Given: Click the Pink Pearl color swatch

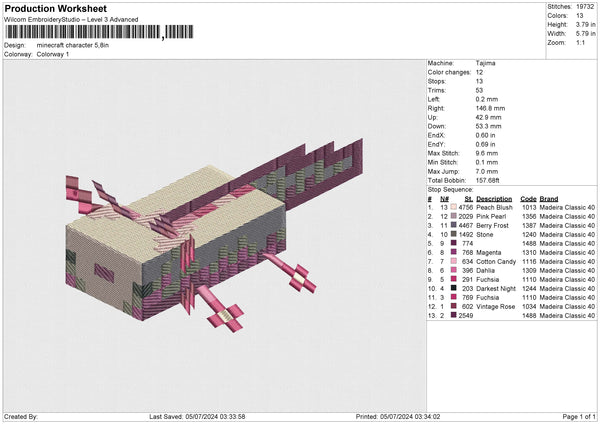Looking at the screenshot, I should [453, 216].
